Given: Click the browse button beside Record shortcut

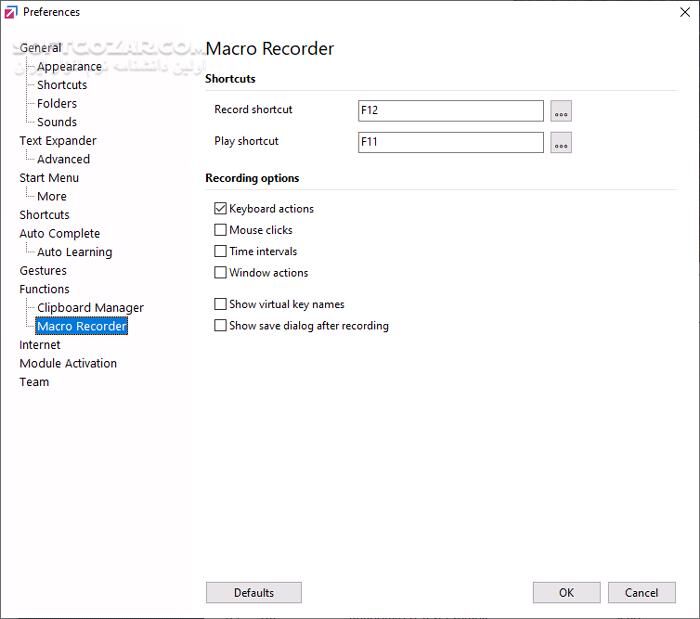Looking at the screenshot, I should [561, 111].
